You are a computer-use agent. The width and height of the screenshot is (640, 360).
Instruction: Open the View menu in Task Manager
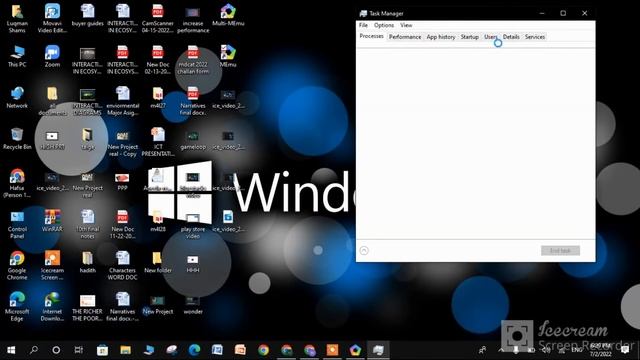point(406,25)
